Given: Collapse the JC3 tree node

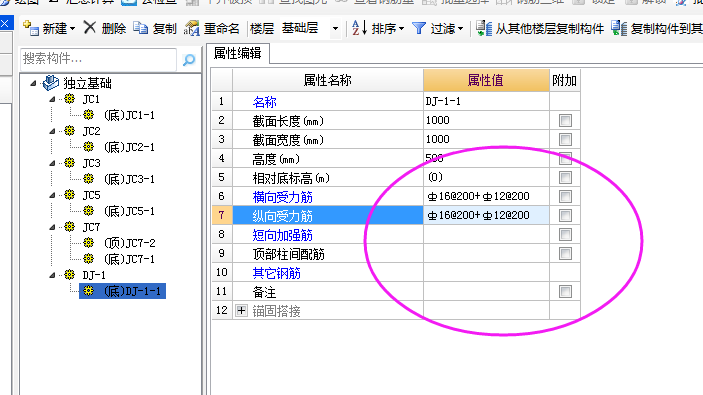Looking at the screenshot, I should 52,163.
